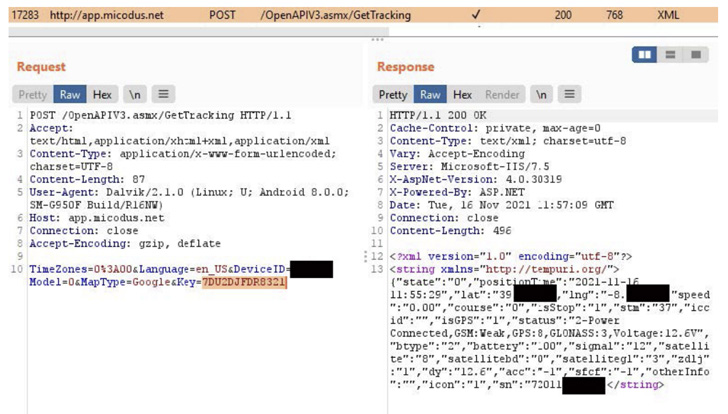The image size is (728, 414).
Task: Select the Raw tab in Request panel
Action: pos(70,95)
